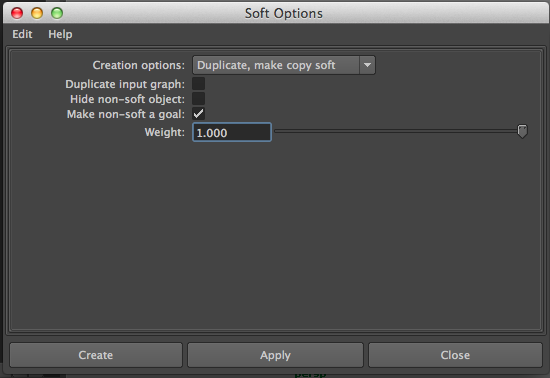Click the Create button
This screenshot has width=550, height=378.
pyautogui.click(x=96, y=355)
